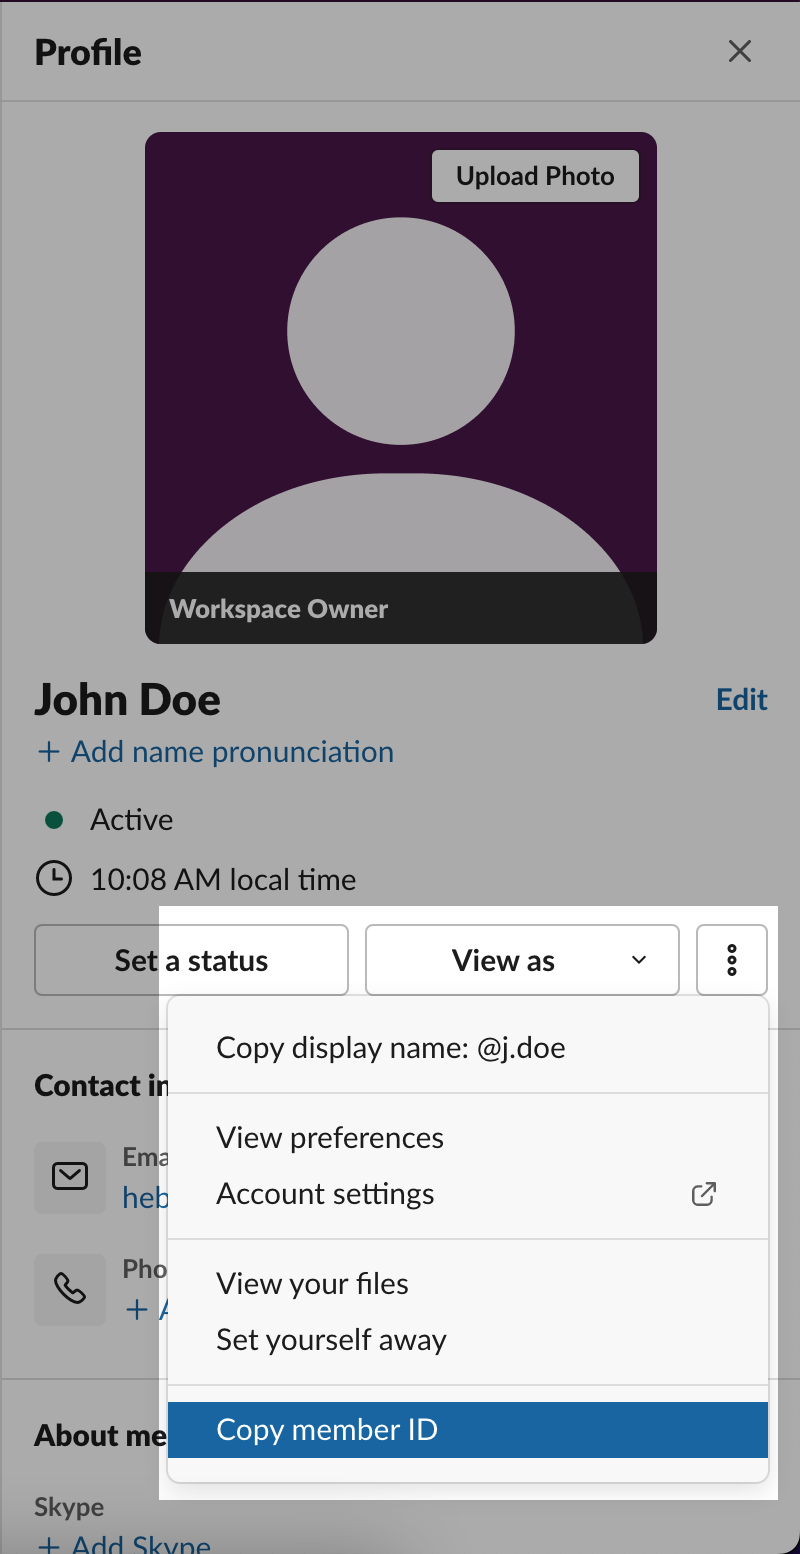Click the green Active status dot
The image size is (800, 1554).
(55, 820)
